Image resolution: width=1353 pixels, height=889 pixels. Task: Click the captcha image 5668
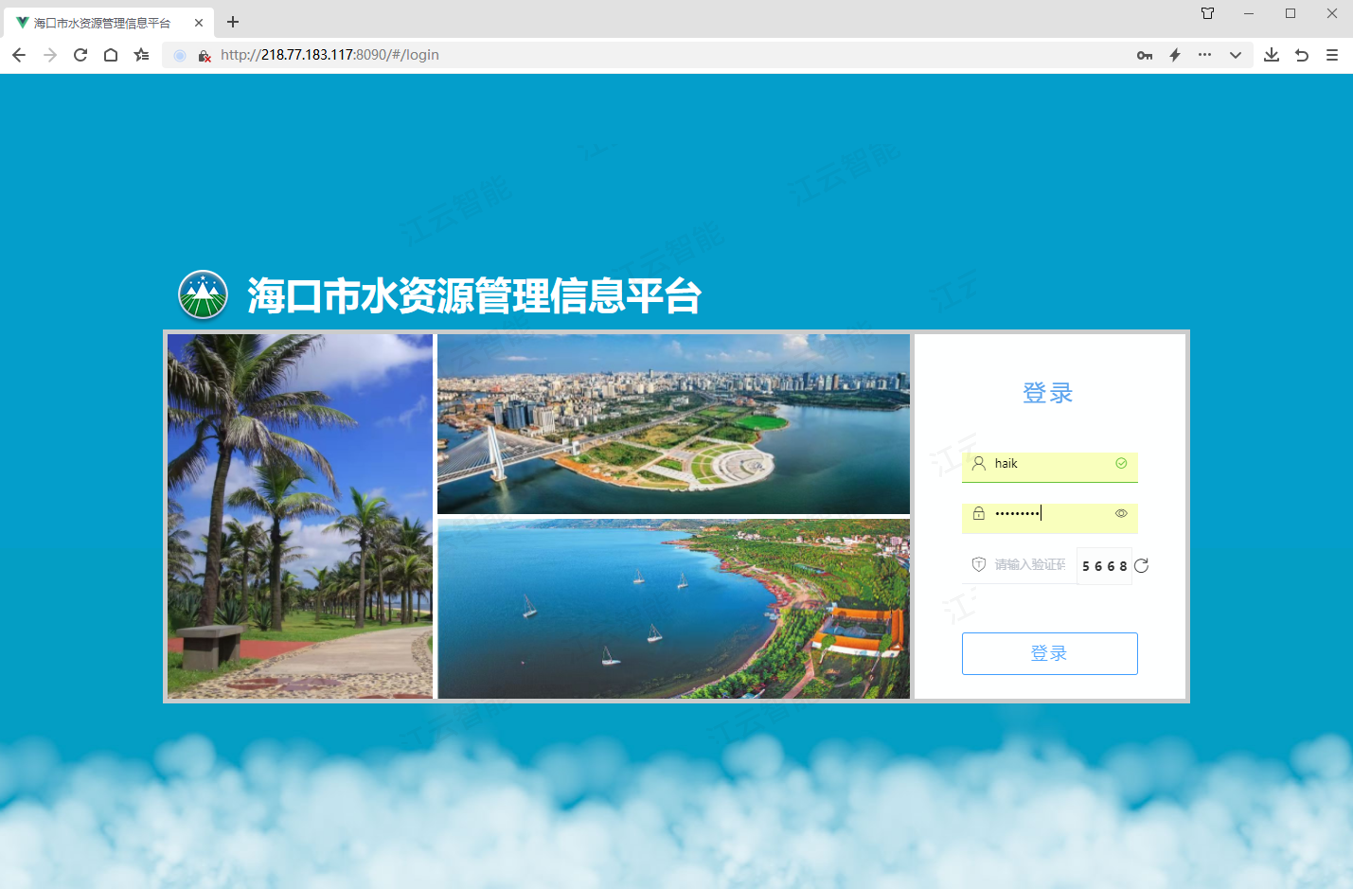click(x=1104, y=566)
